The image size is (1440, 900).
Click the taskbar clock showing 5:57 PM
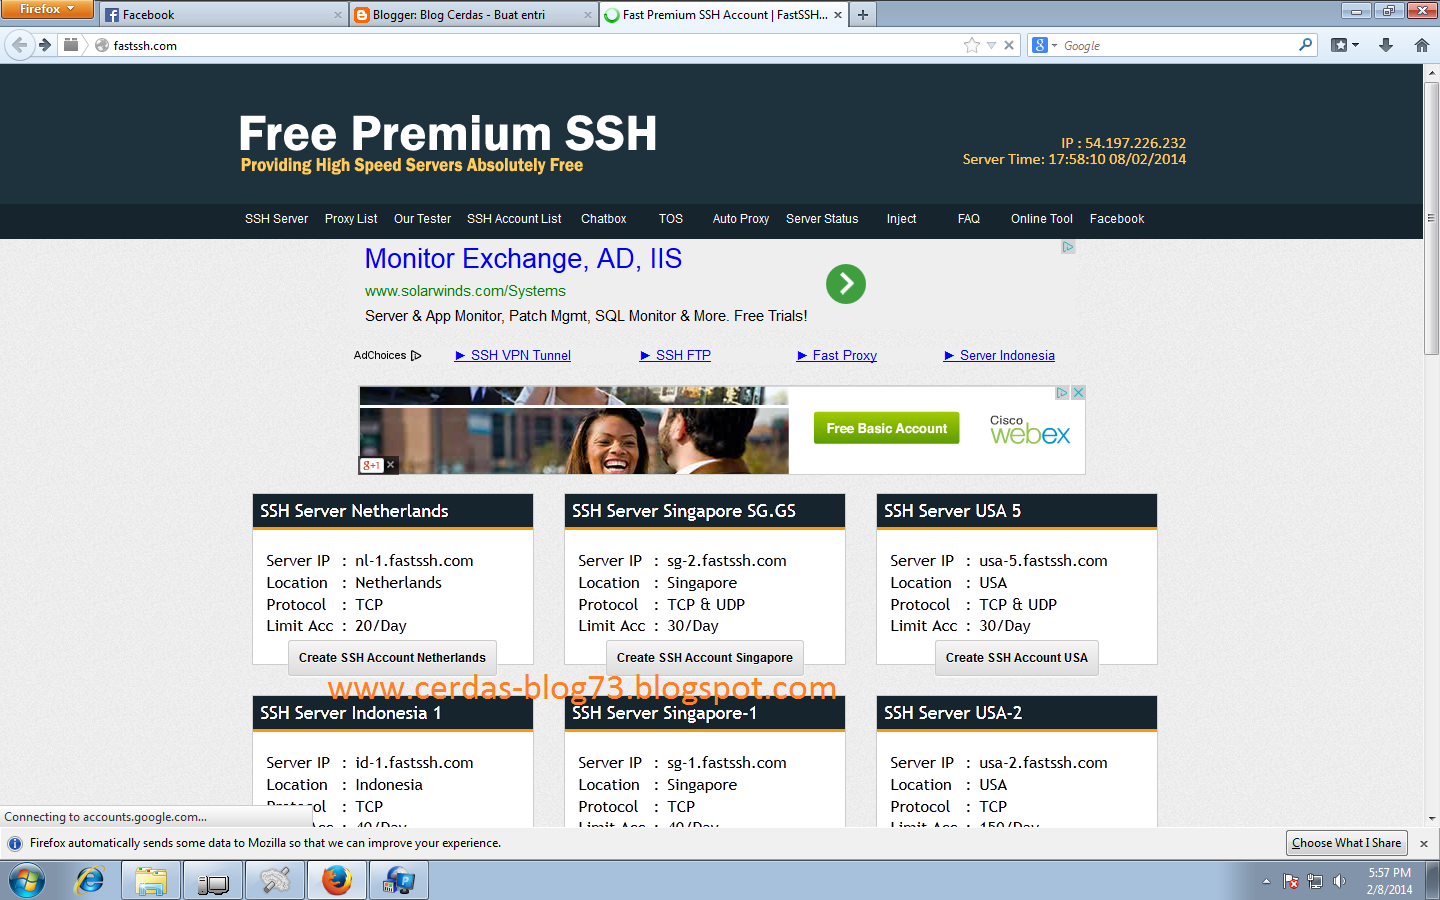pos(1390,881)
